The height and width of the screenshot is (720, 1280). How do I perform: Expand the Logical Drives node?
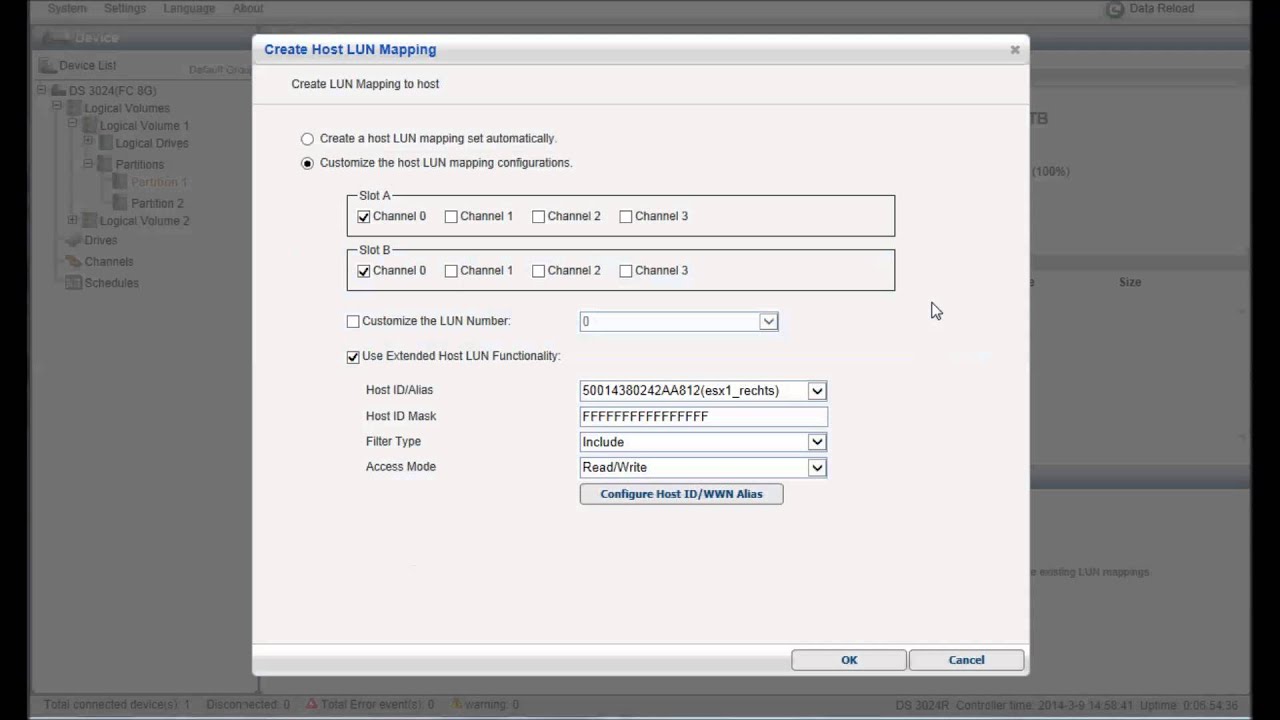coord(88,142)
